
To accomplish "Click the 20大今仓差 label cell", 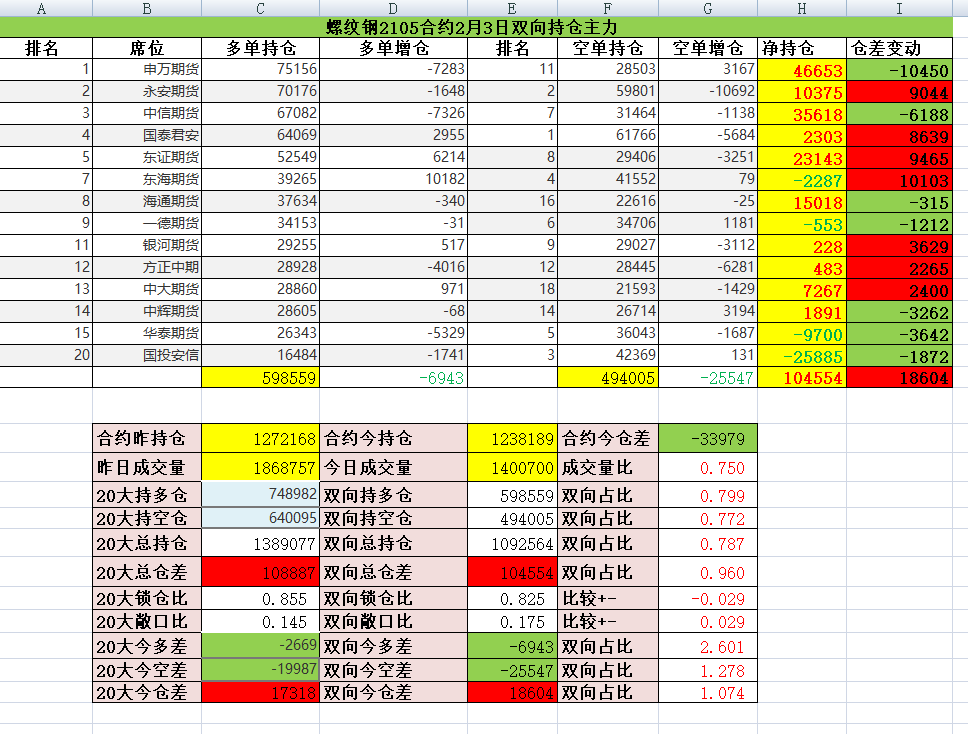I will click(x=147, y=693).
